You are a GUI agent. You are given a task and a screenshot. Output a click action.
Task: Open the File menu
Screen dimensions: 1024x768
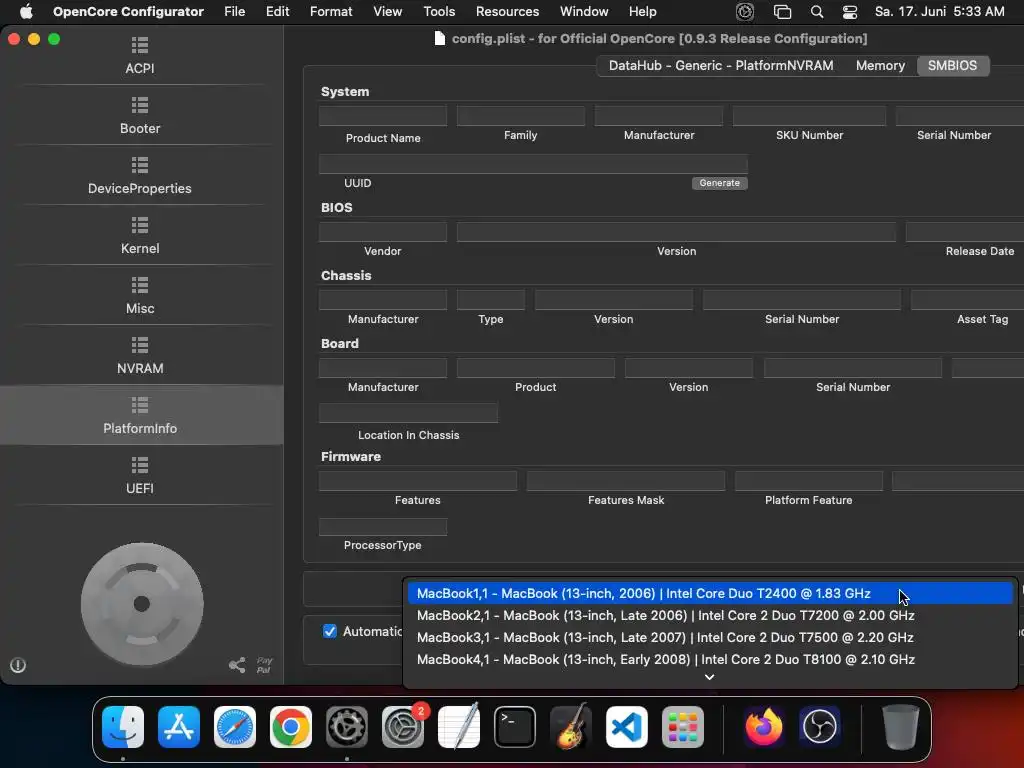(234, 11)
